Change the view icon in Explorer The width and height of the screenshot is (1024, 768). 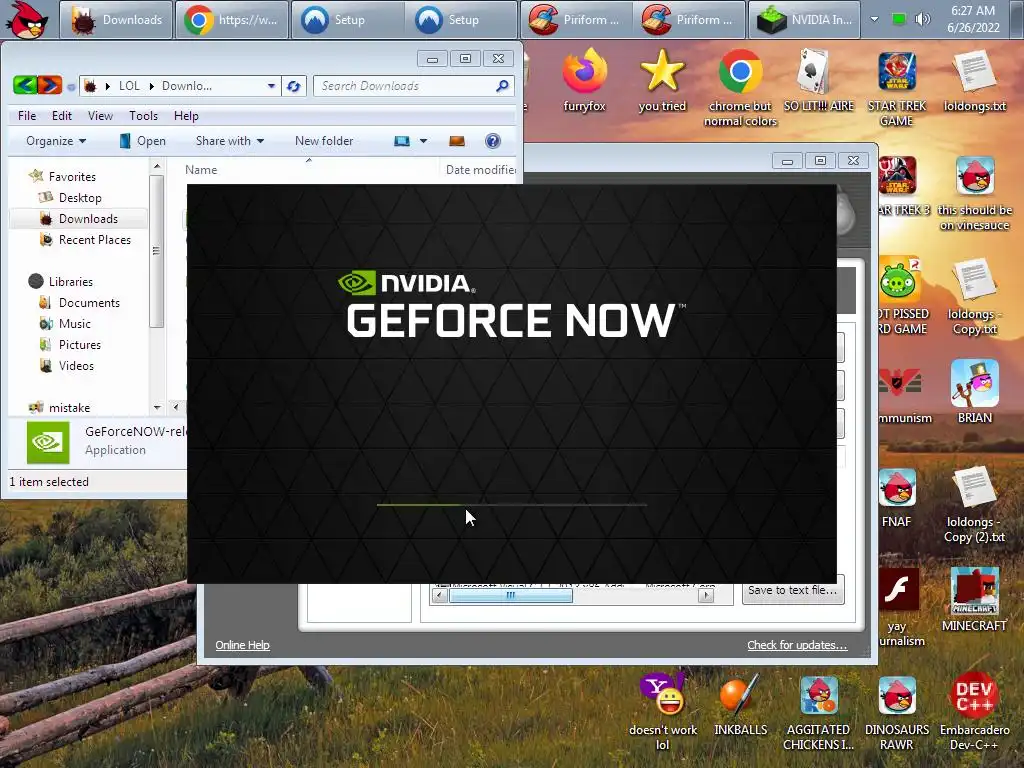402,141
